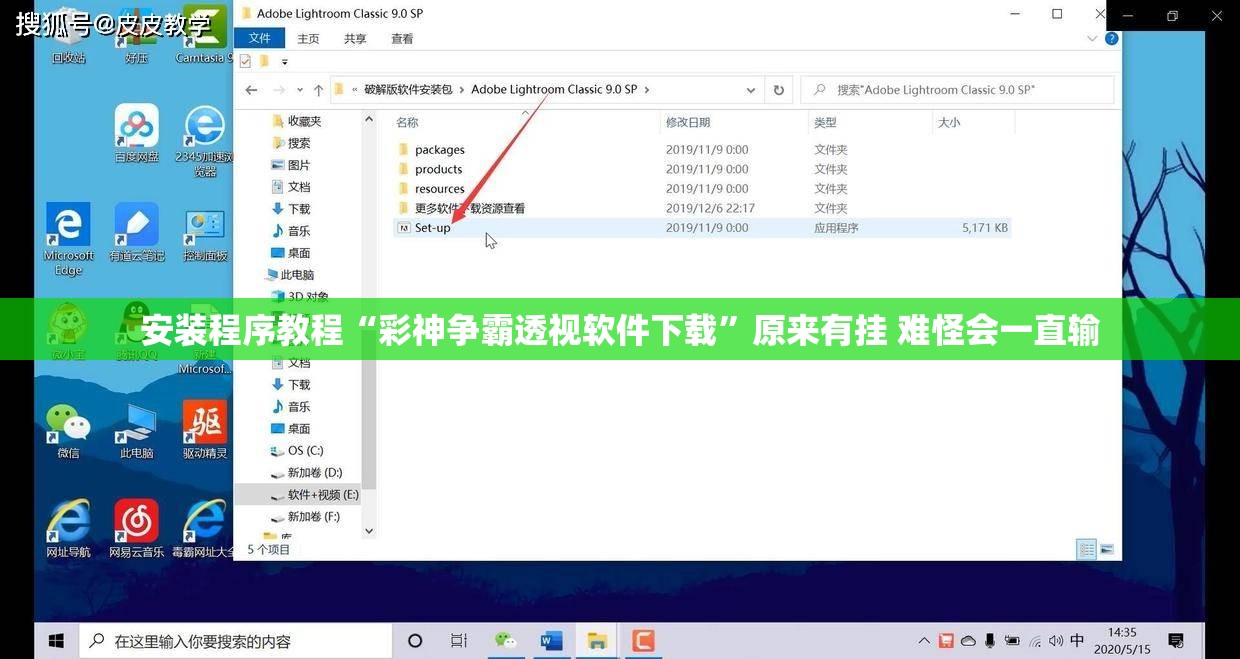Open the recent locations dropdown
Image resolution: width=1240 pixels, height=659 pixels.
click(x=300, y=90)
